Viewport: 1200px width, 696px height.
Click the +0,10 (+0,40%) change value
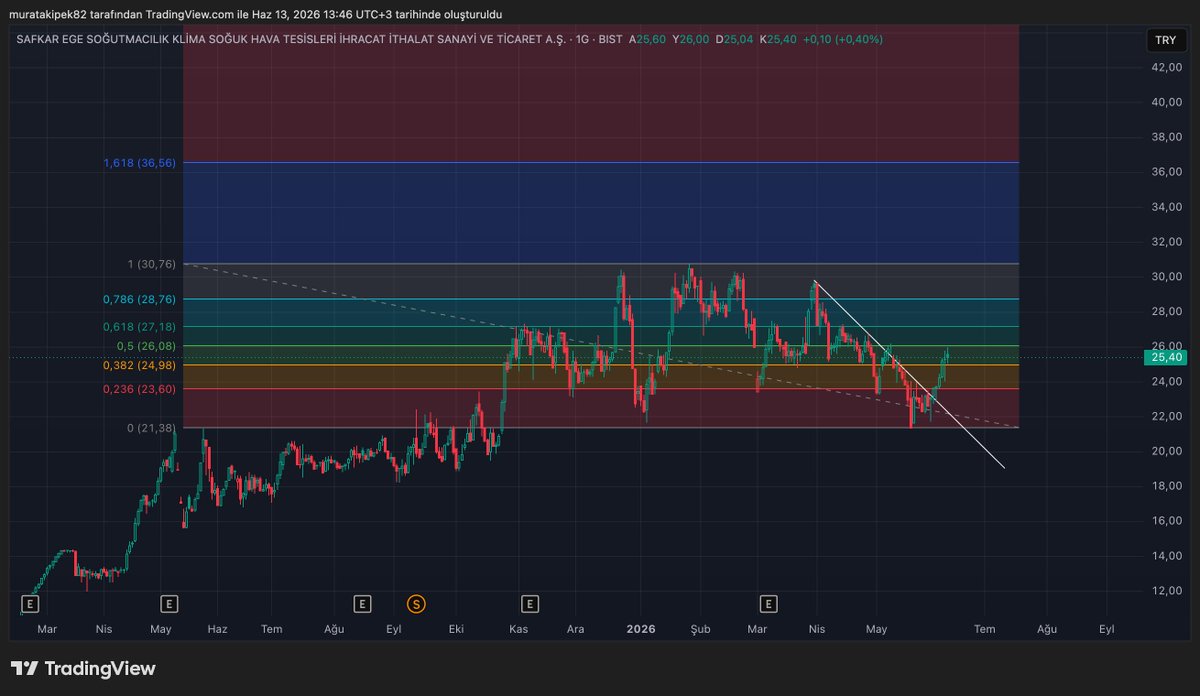(x=842, y=39)
